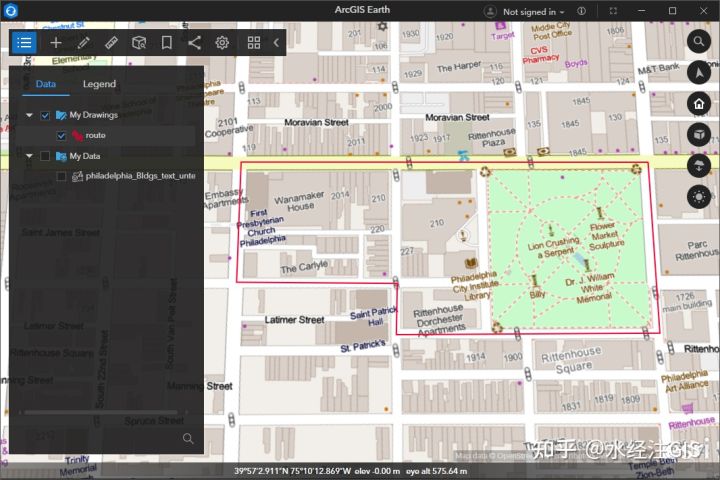Click the CVS Pharmacy map label

coord(540,54)
